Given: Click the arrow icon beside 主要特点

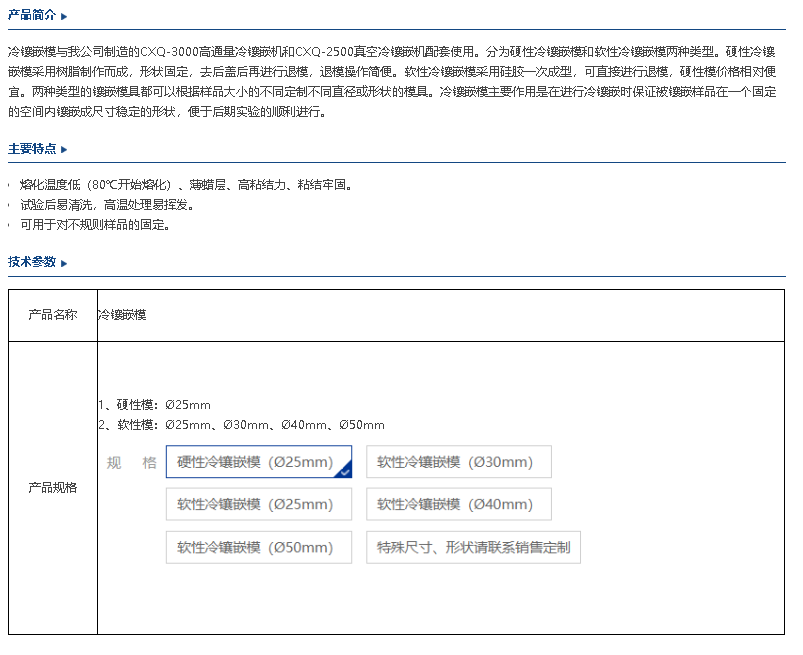Looking at the screenshot, I should click(x=64, y=149).
